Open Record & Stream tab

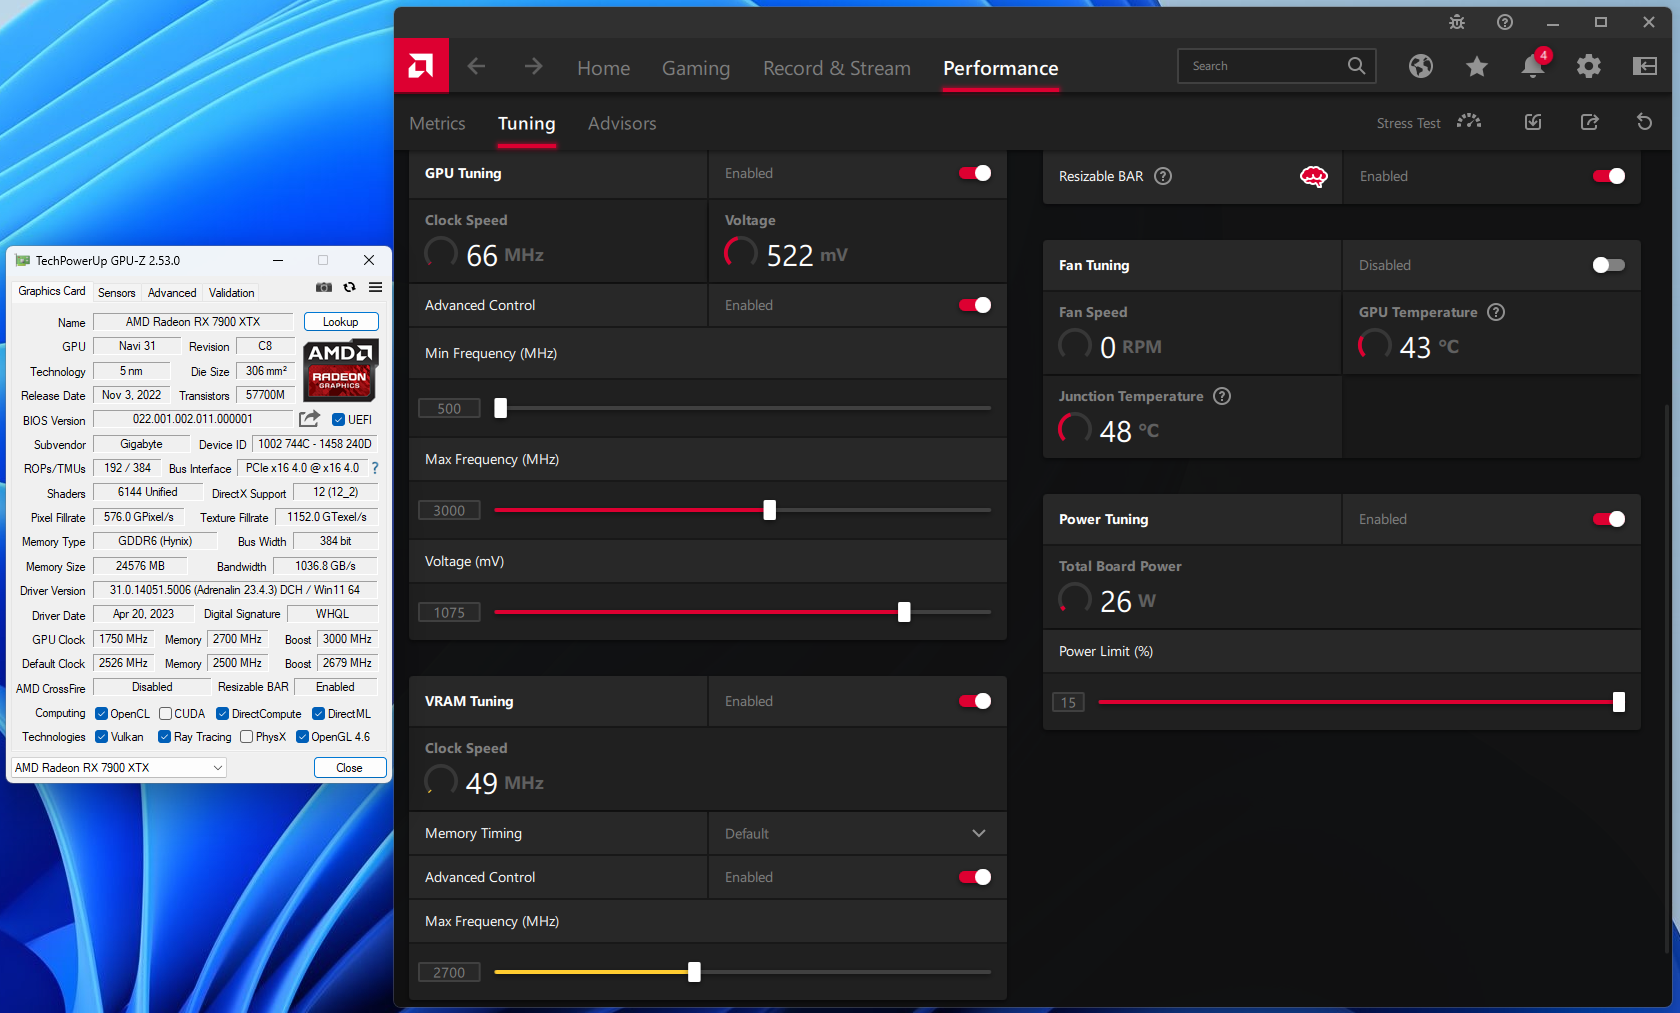tap(837, 68)
